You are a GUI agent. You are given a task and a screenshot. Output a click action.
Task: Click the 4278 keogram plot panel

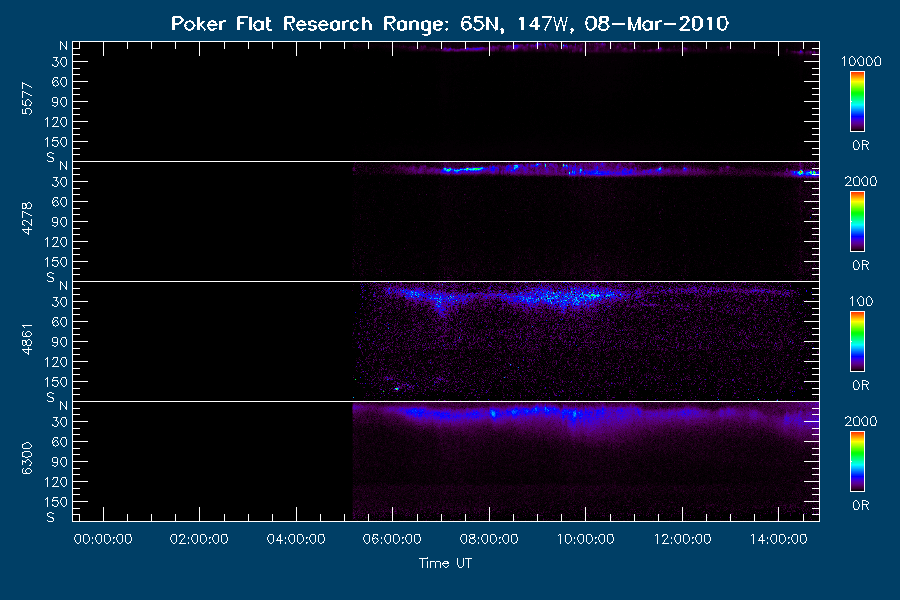click(446, 221)
